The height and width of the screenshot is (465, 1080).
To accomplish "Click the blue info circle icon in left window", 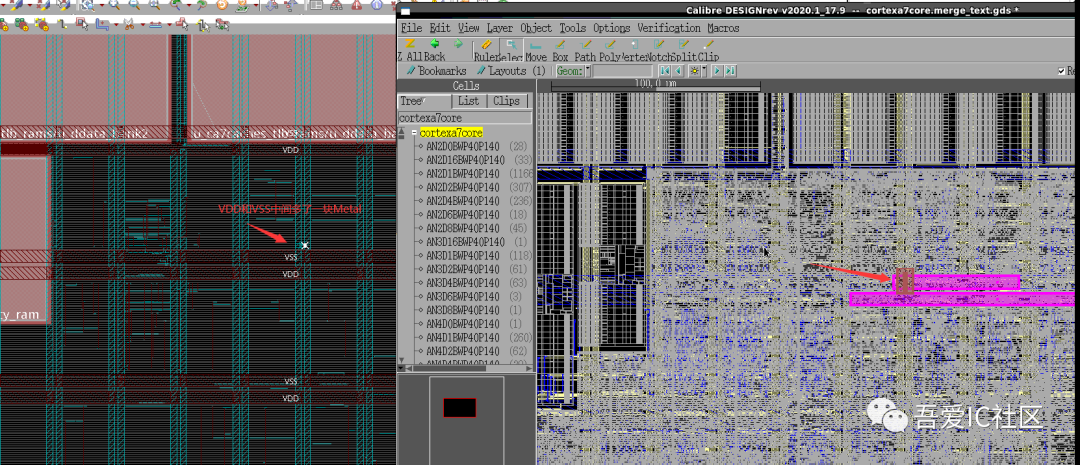I will pos(377,5).
